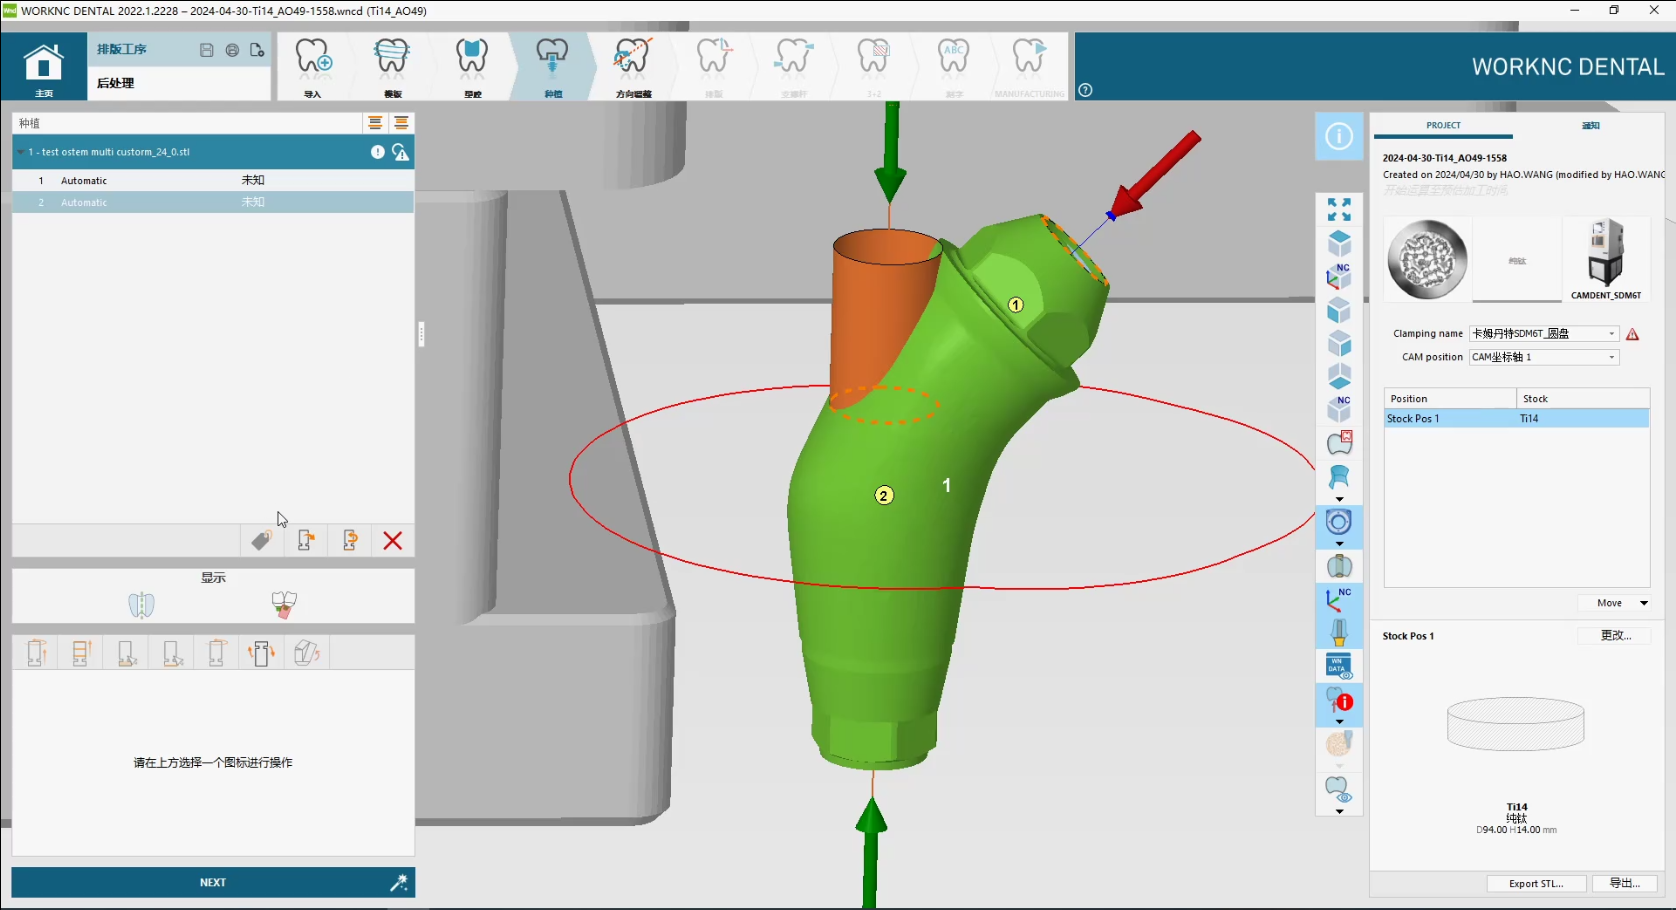Screen dimensions: 1676x910
Task: Toggle the stock ring display button
Action: coord(1338,522)
